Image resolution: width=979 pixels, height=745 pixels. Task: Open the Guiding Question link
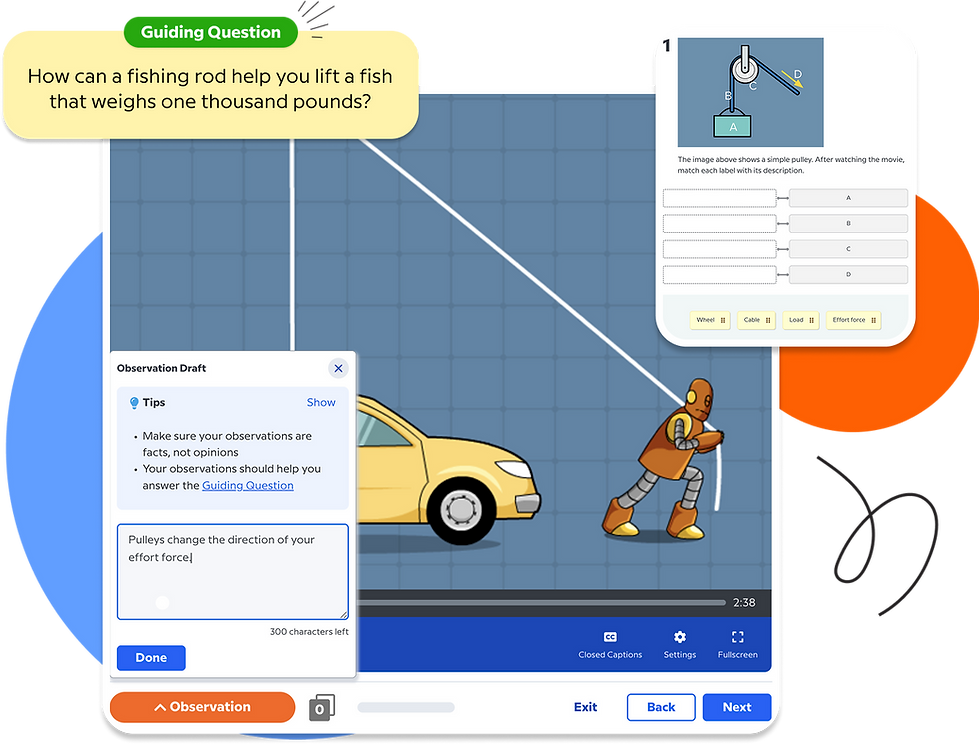(248, 485)
